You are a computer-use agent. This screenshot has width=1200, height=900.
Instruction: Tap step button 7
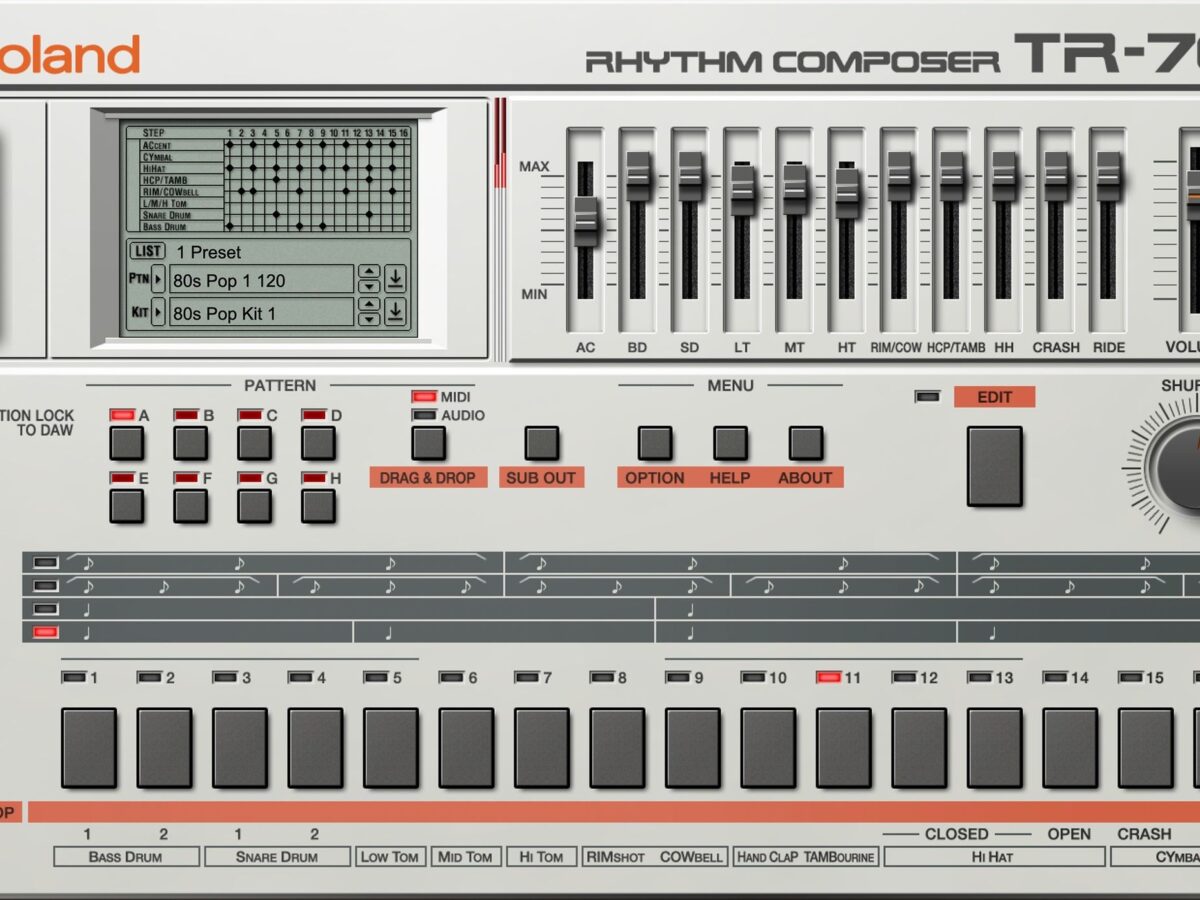tap(542, 748)
